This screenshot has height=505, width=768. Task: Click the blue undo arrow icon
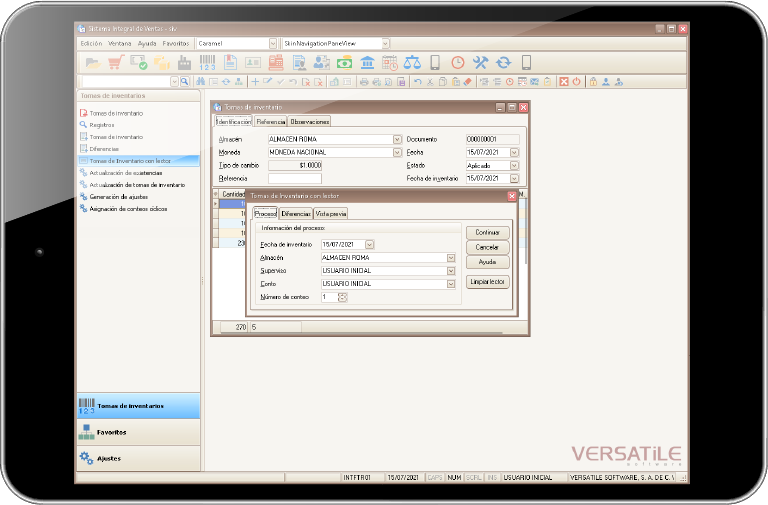point(417,82)
